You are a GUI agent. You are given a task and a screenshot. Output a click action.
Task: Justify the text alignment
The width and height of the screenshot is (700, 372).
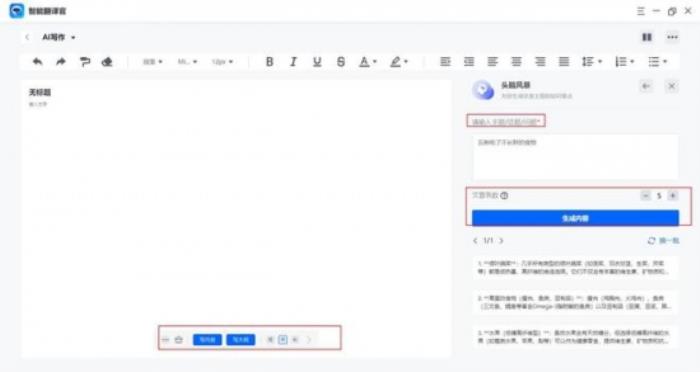click(x=564, y=62)
